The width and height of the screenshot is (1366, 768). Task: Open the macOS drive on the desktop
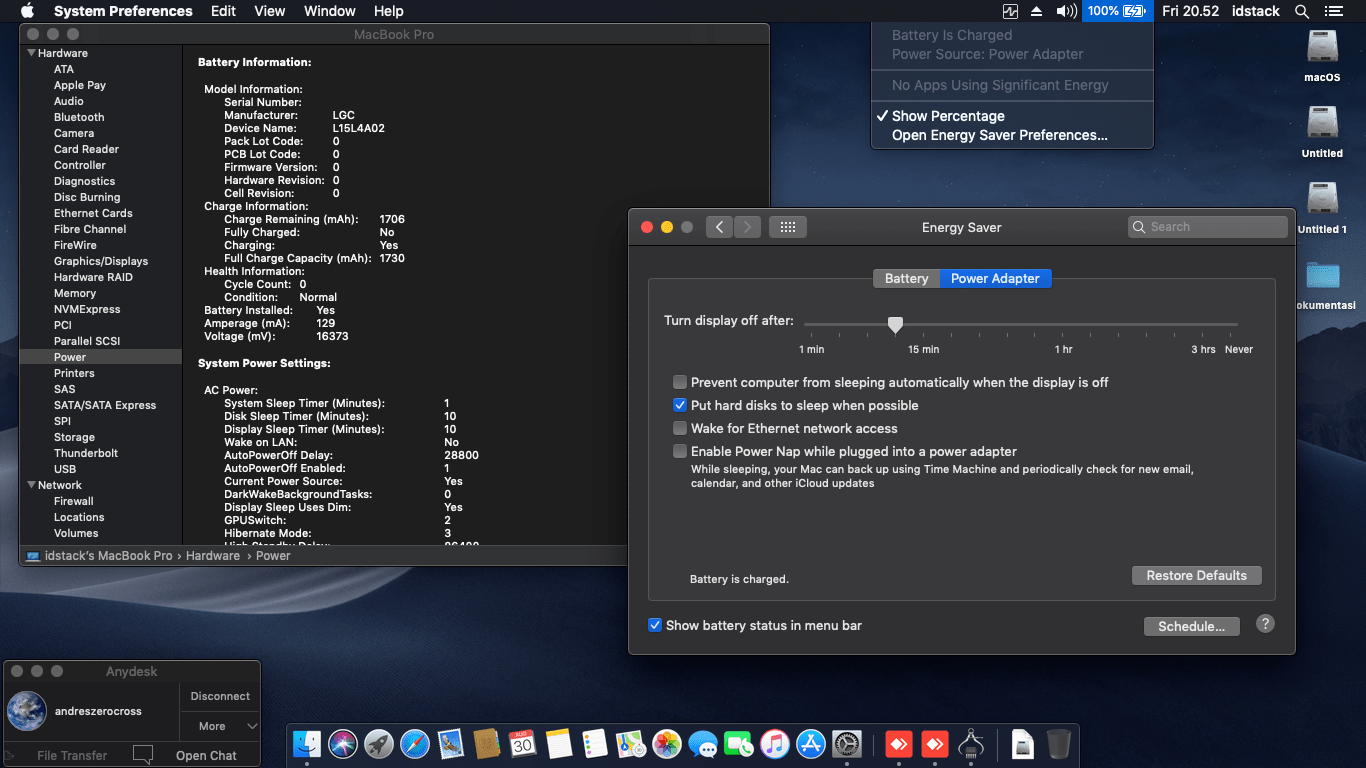[1322, 47]
